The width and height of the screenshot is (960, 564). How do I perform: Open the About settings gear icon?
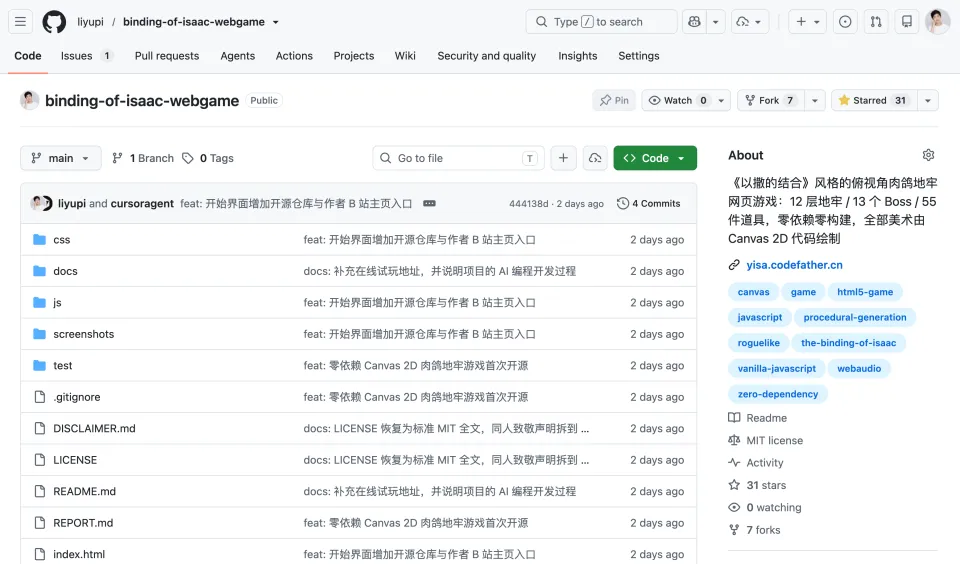click(x=928, y=155)
